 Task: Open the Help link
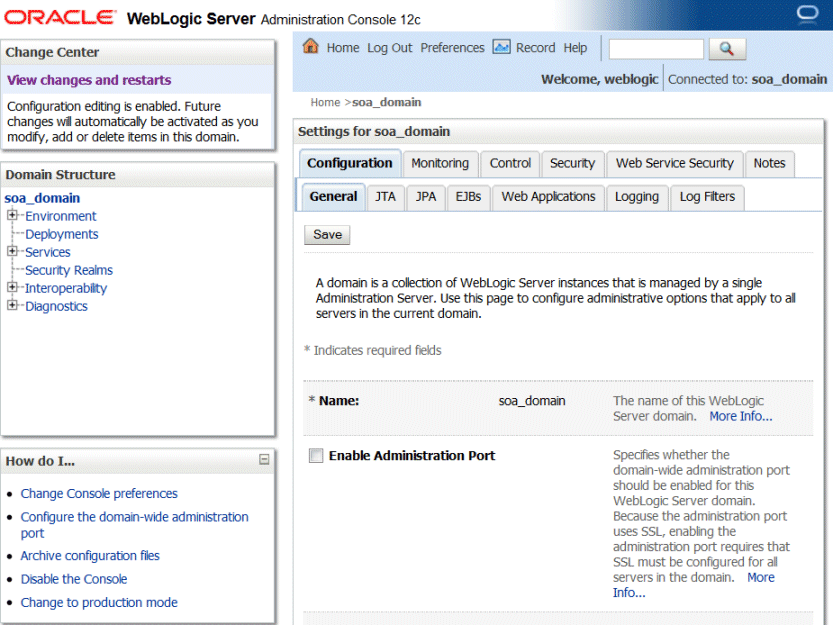click(x=575, y=48)
